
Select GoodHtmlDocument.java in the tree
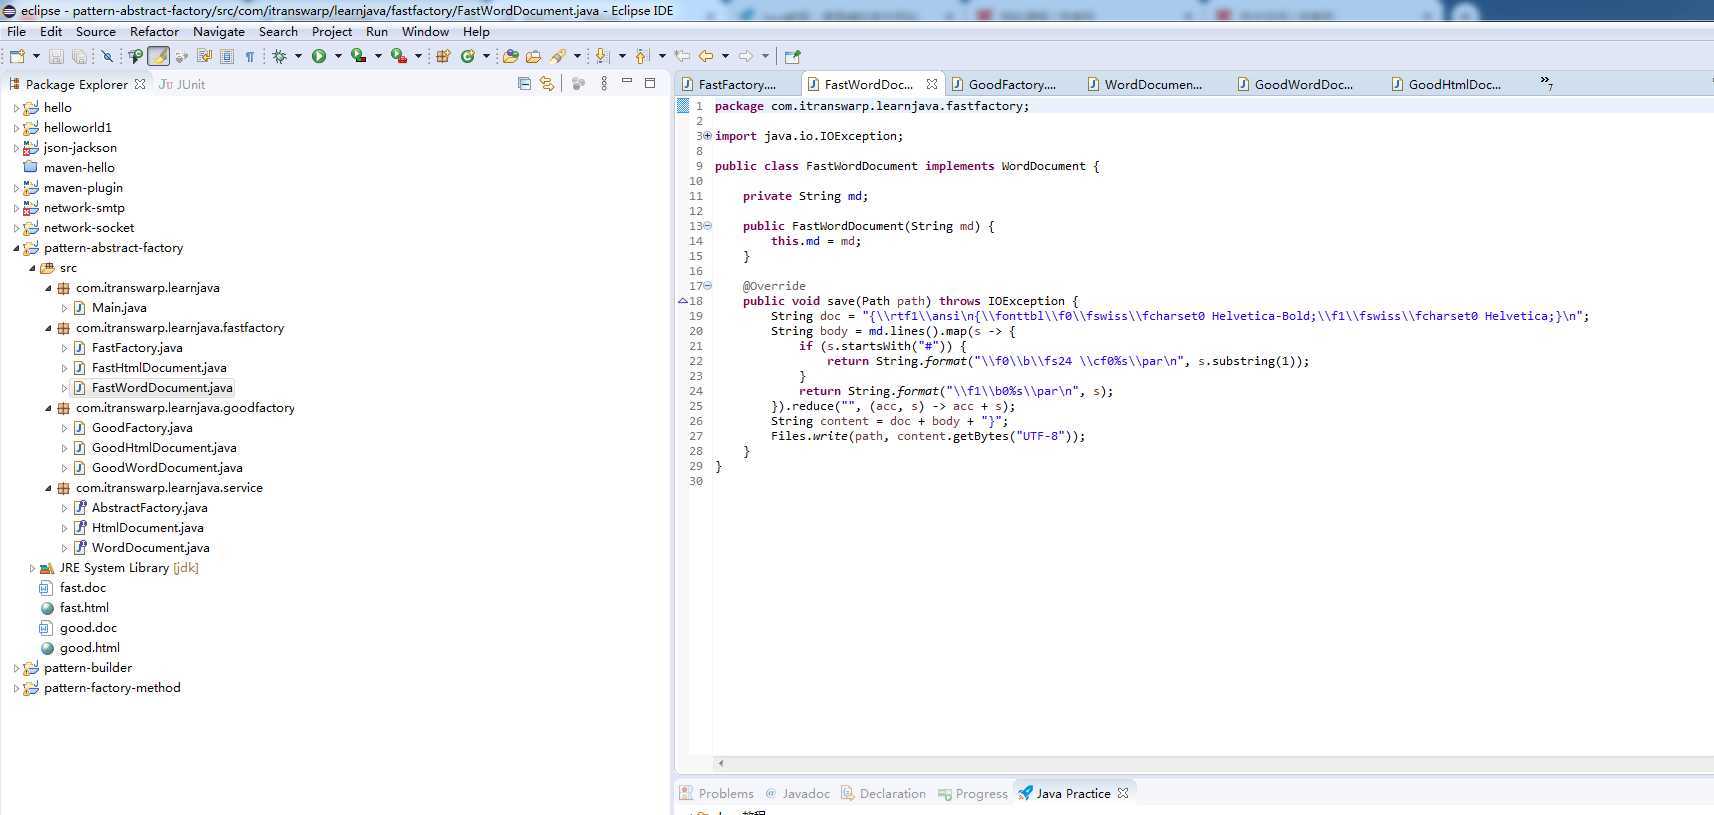(x=164, y=448)
